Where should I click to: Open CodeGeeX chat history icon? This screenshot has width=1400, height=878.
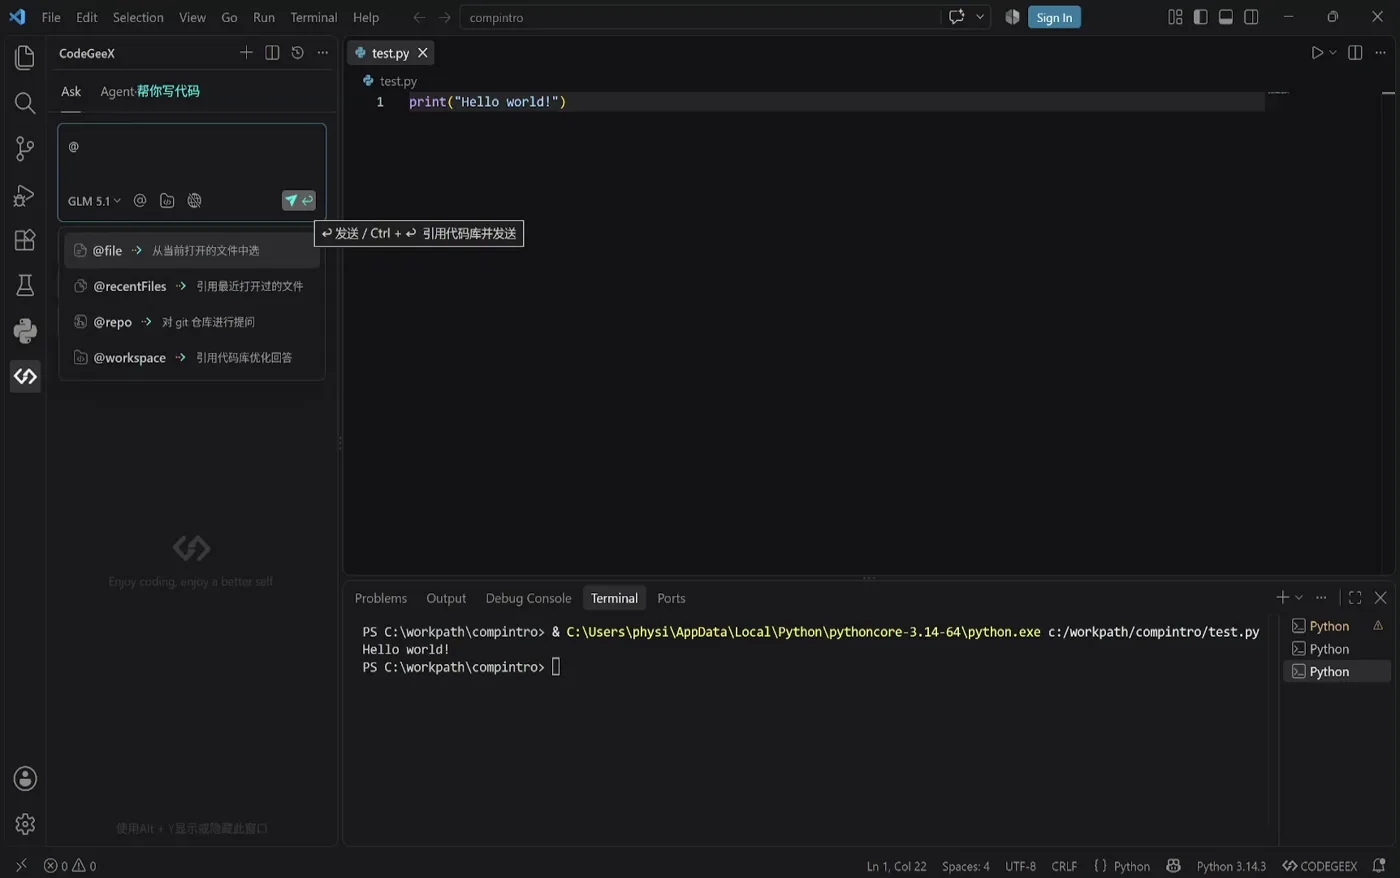[297, 53]
